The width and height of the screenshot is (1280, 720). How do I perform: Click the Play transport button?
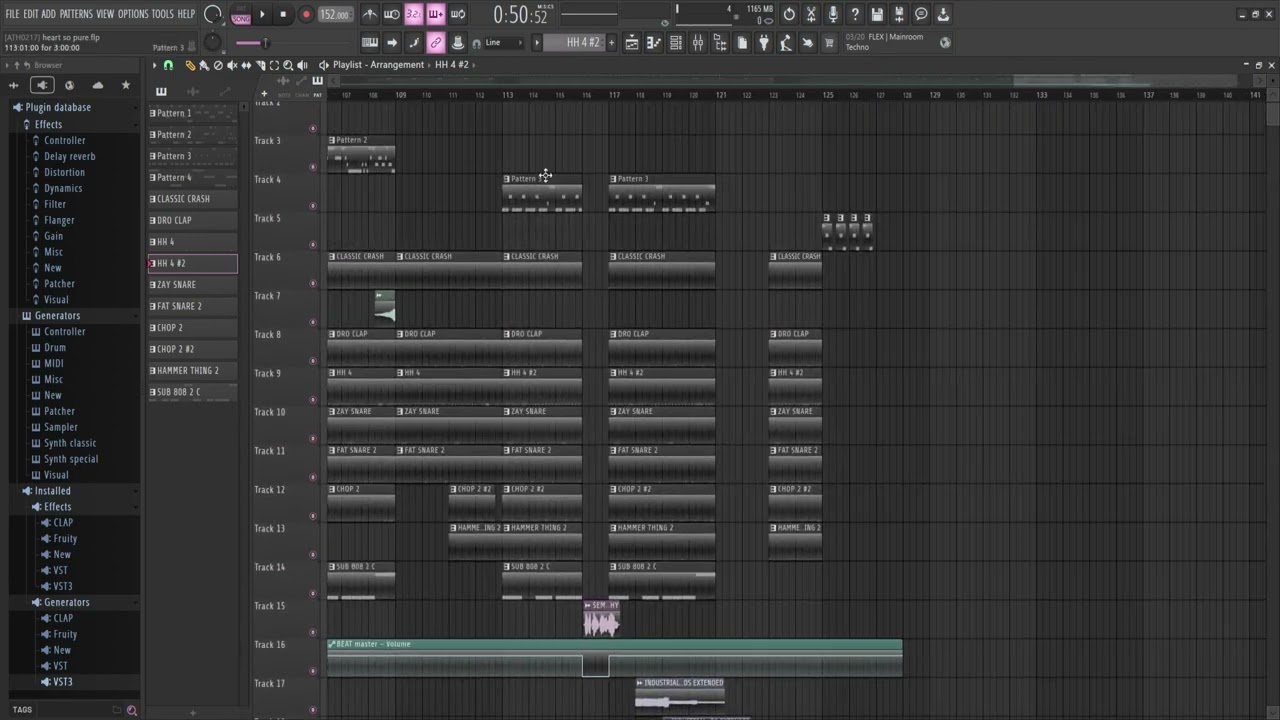pyautogui.click(x=262, y=15)
